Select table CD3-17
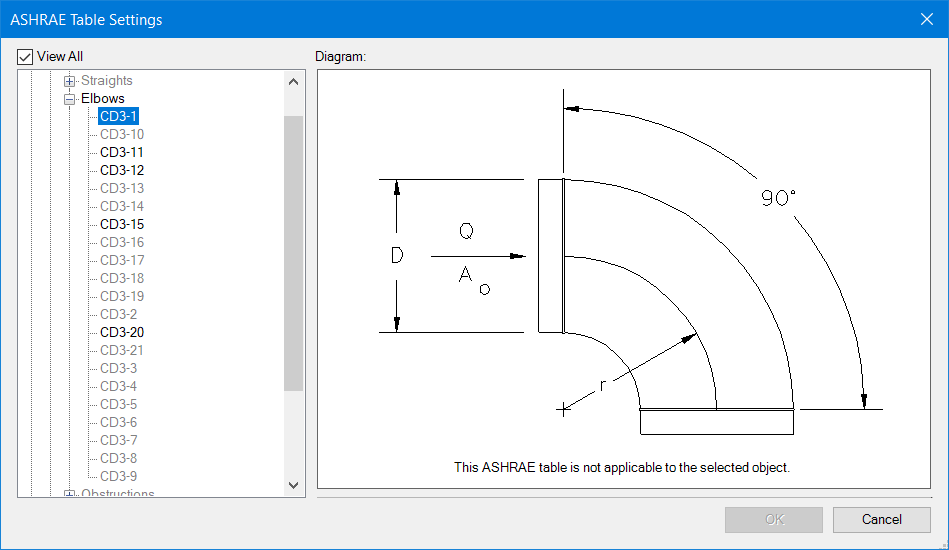Screen dimensions: 949x550 122,260
